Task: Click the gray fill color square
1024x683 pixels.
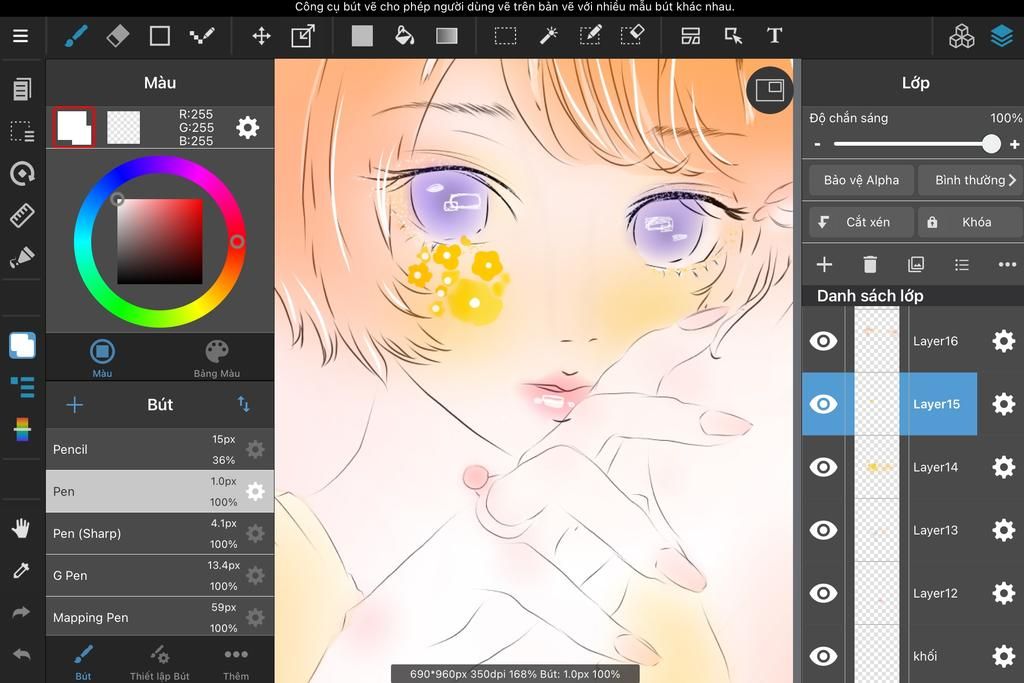Action: click(362, 36)
